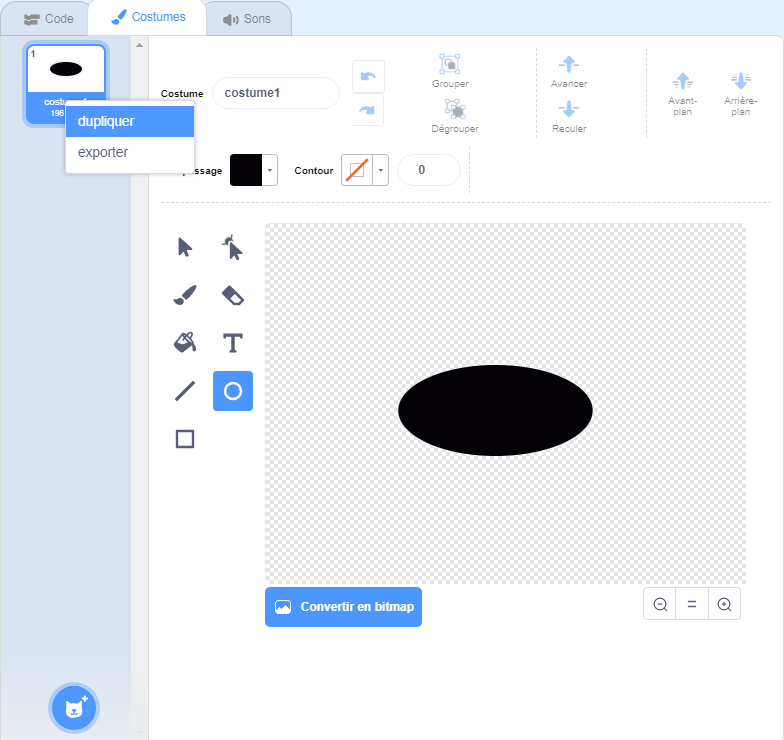784x740 pixels.
Task: Pick the Eraser tool
Action: click(x=232, y=295)
